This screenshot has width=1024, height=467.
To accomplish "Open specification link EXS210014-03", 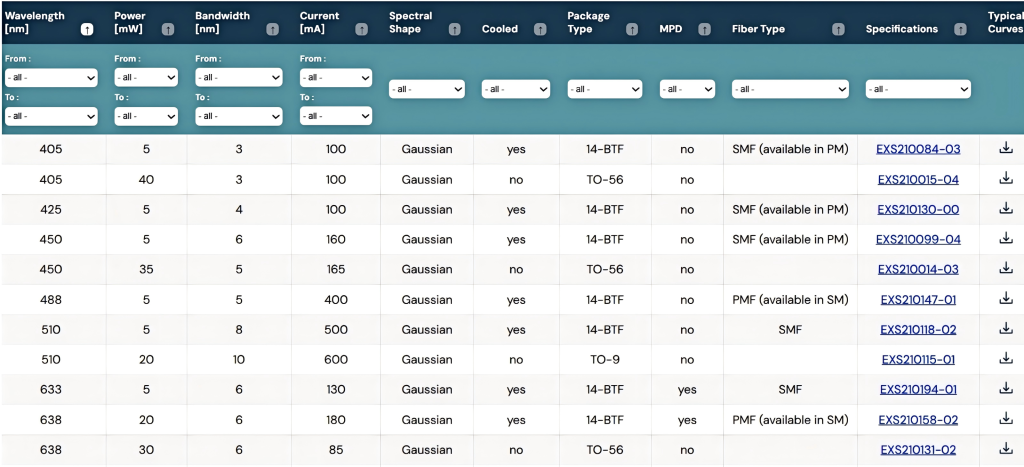I will click(x=918, y=270).
